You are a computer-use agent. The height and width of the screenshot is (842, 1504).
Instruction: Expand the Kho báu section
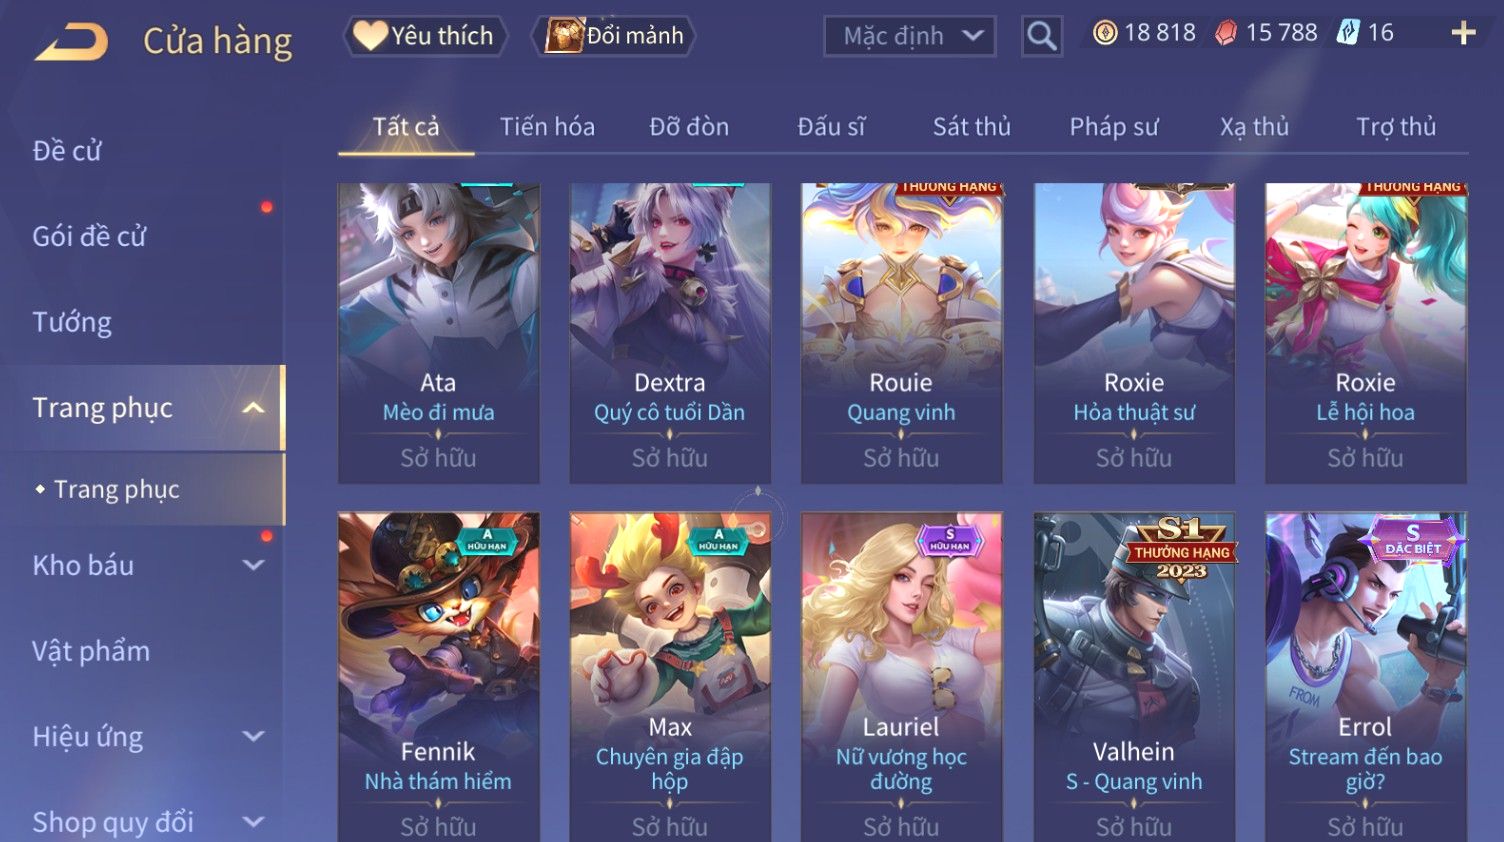coord(254,565)
